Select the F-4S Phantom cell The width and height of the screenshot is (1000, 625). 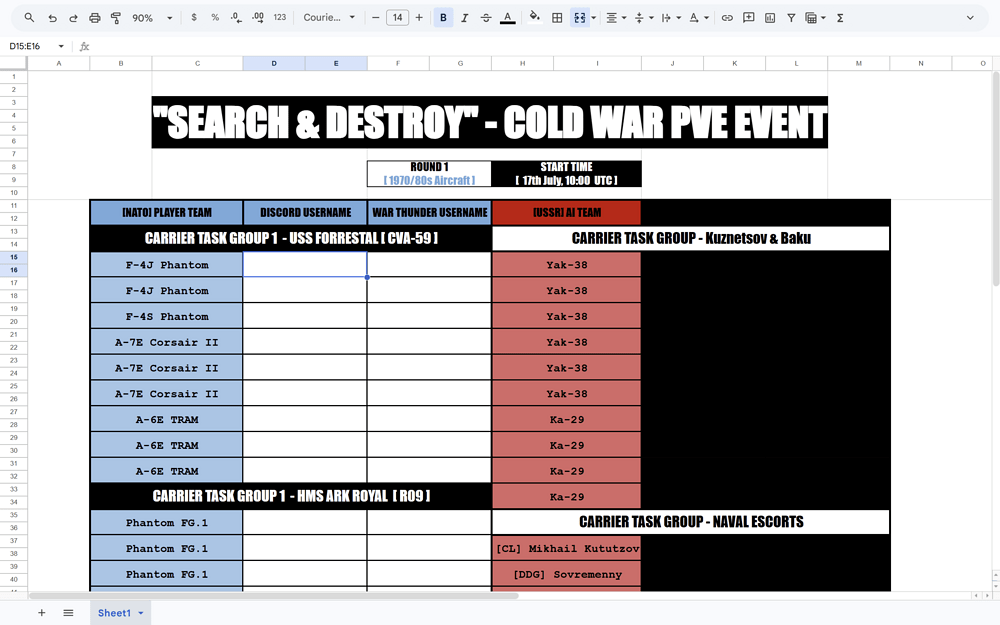(x=166, y=316)
